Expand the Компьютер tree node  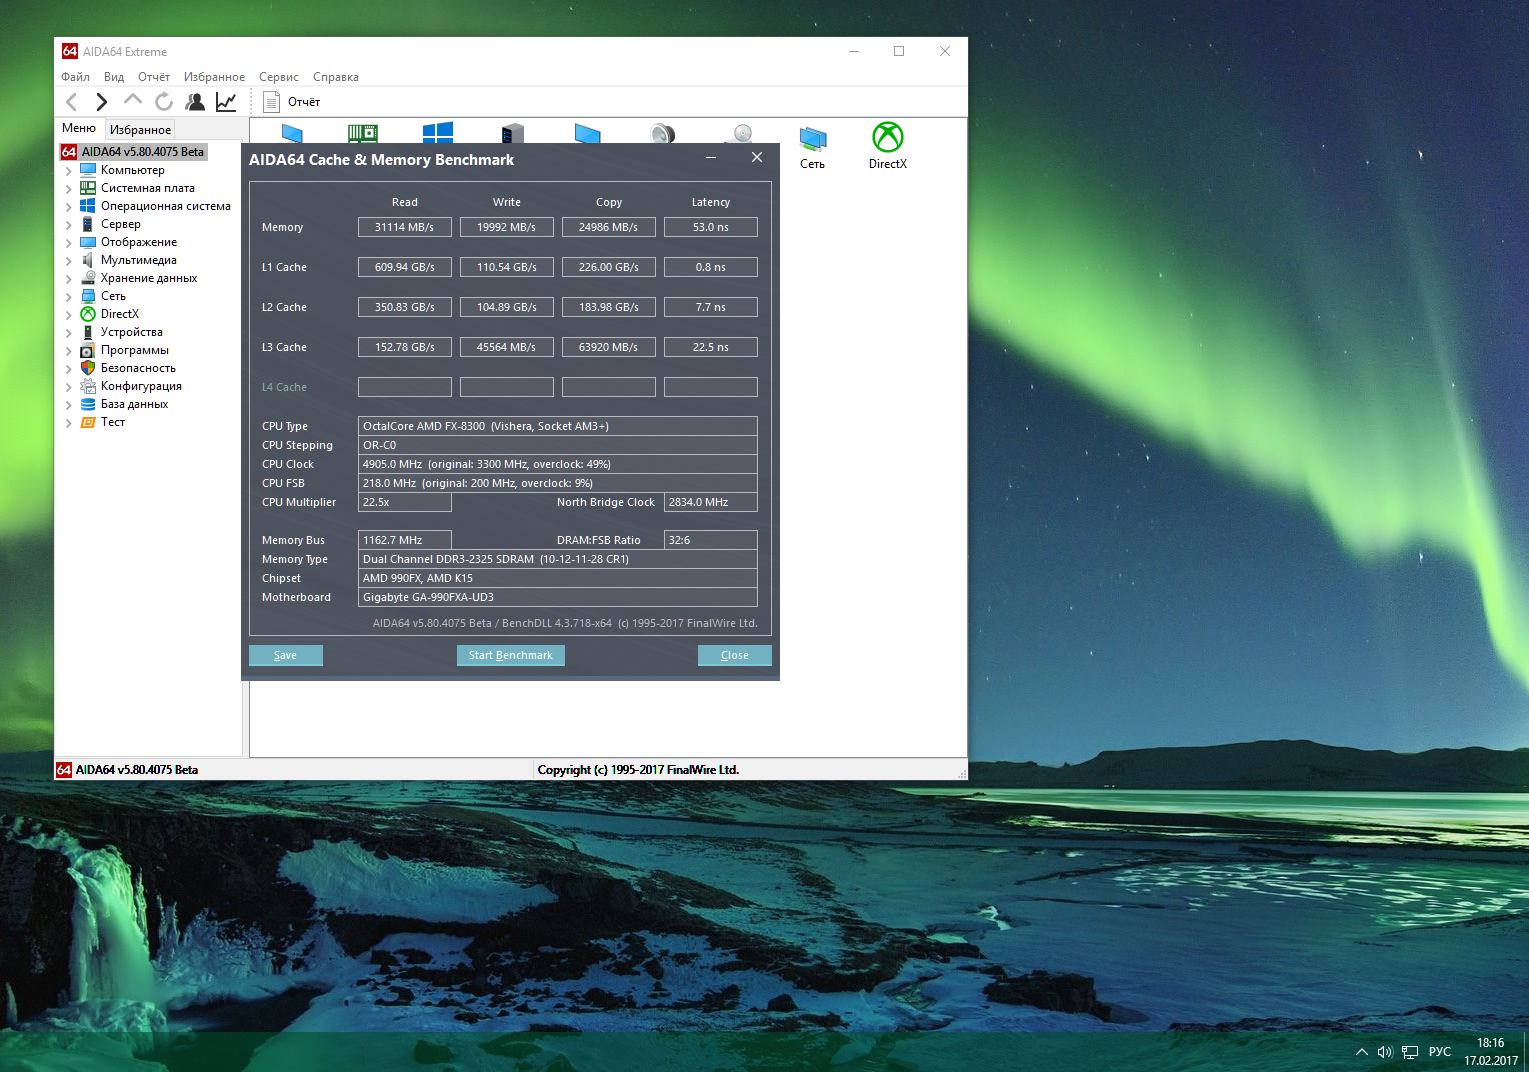(x=68, y=170)
